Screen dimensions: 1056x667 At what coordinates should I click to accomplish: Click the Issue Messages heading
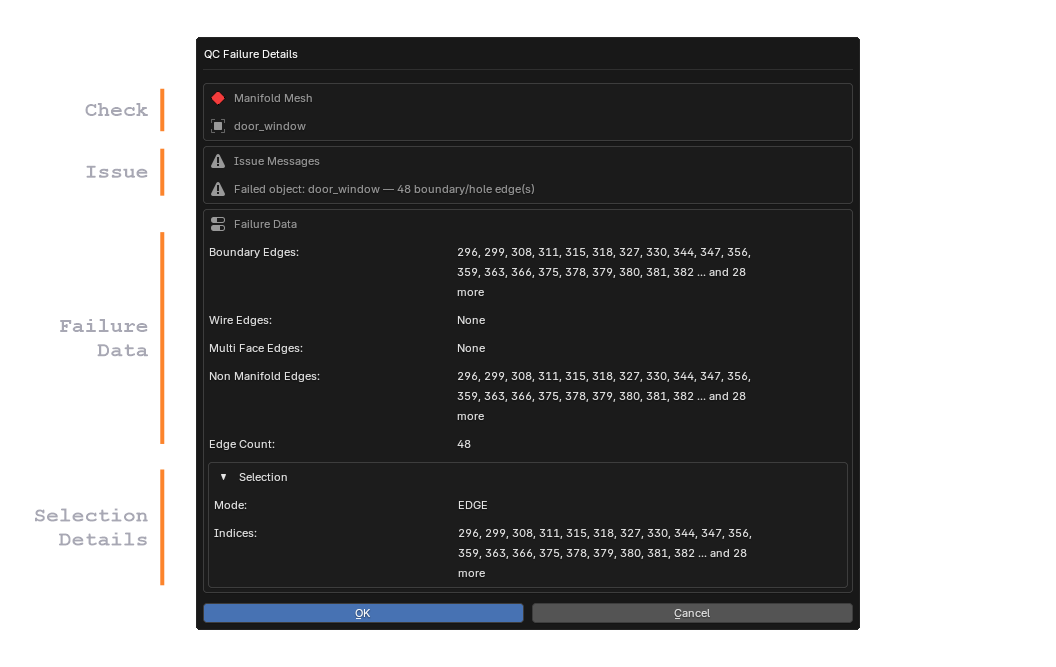[276, 161]
